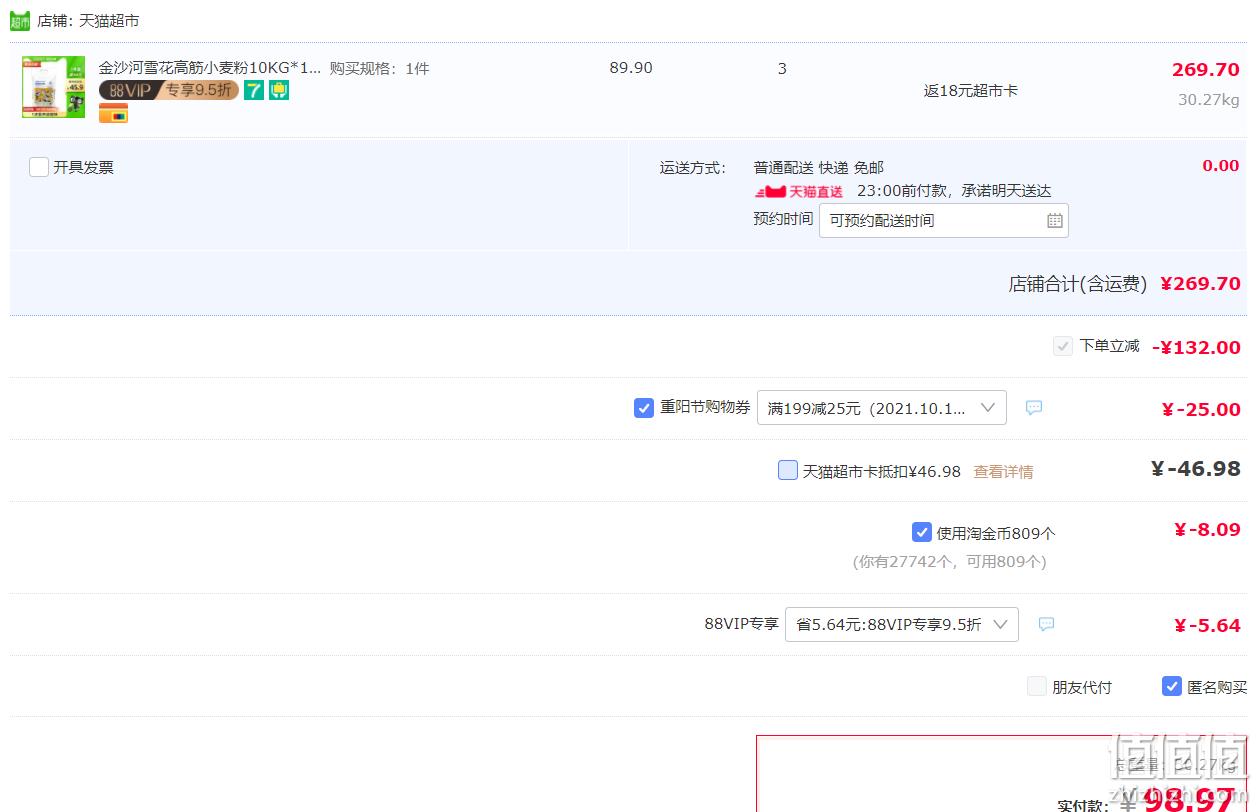Click the store total amount ¥269.70
Viewport: 1258px width, 812px height.
1200,284
